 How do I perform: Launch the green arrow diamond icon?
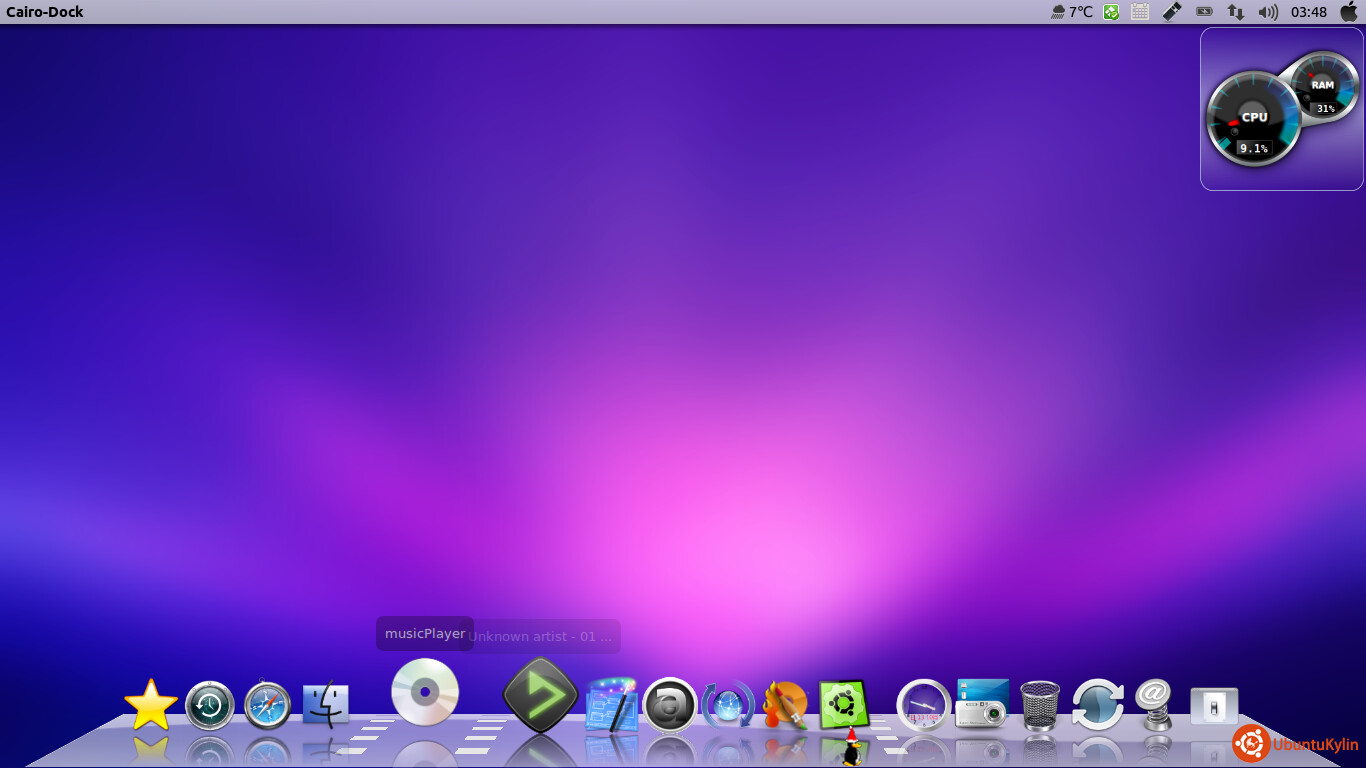[x=540, y=694]
